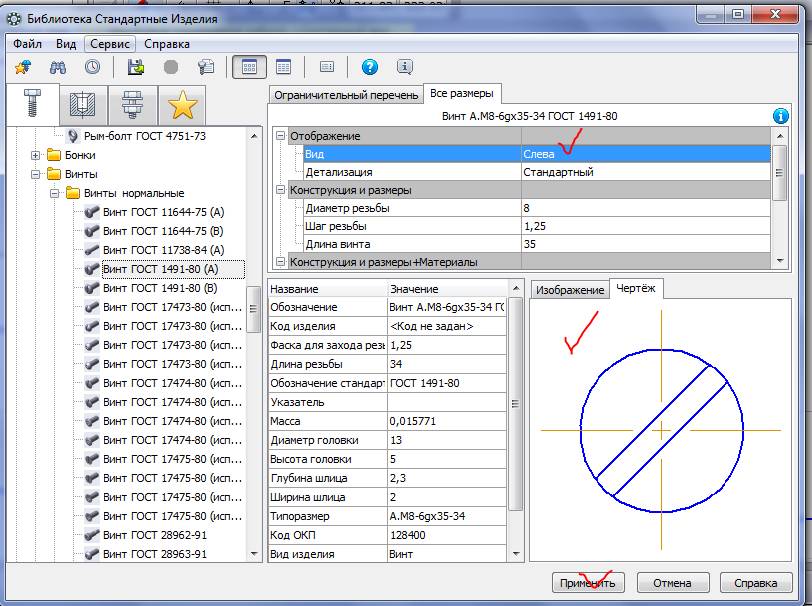Open help with blue question mark icon
The width and height of the screenshot is (812, 606).
click(370, 67)
